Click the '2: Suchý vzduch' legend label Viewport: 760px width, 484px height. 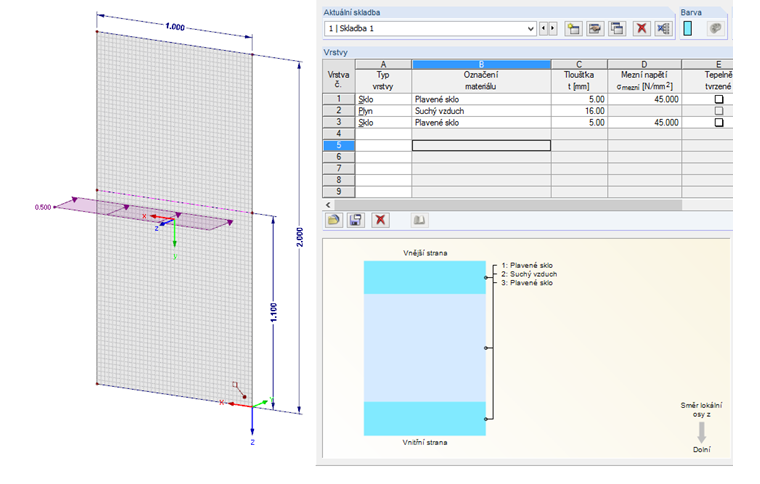tap(529, 274)
